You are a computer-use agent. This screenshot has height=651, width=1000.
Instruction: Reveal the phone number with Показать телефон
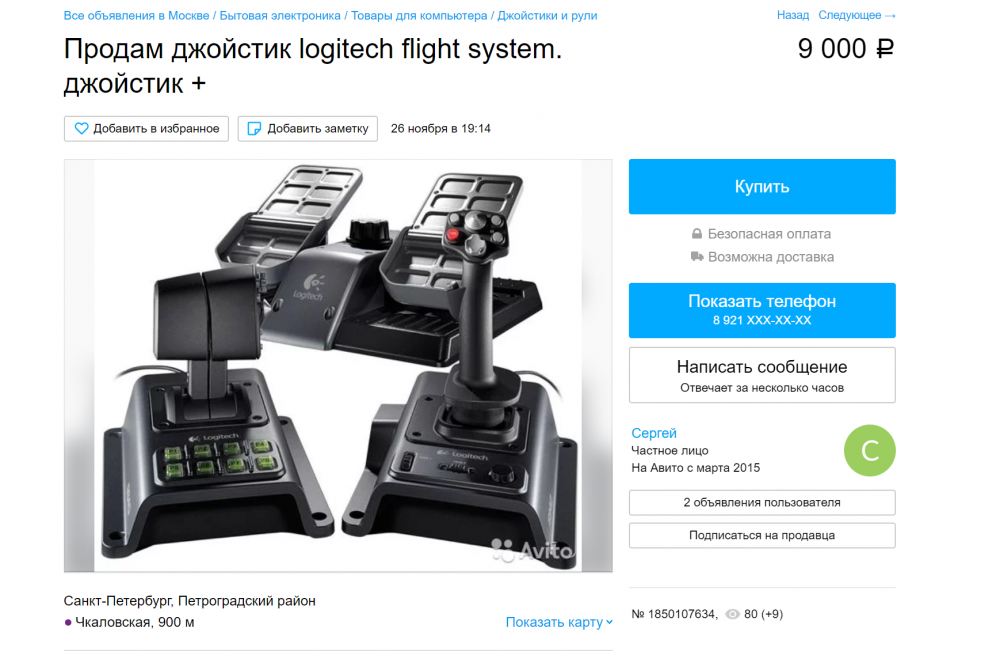pos(762,310)
